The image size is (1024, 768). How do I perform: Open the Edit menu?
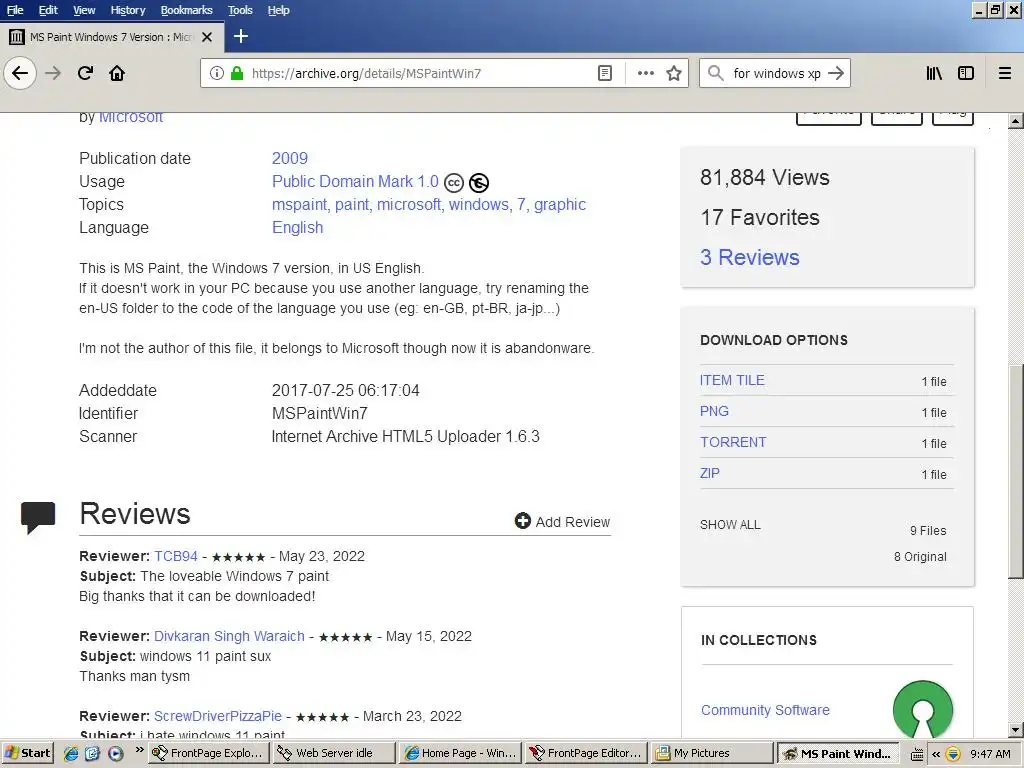[48, 10]
